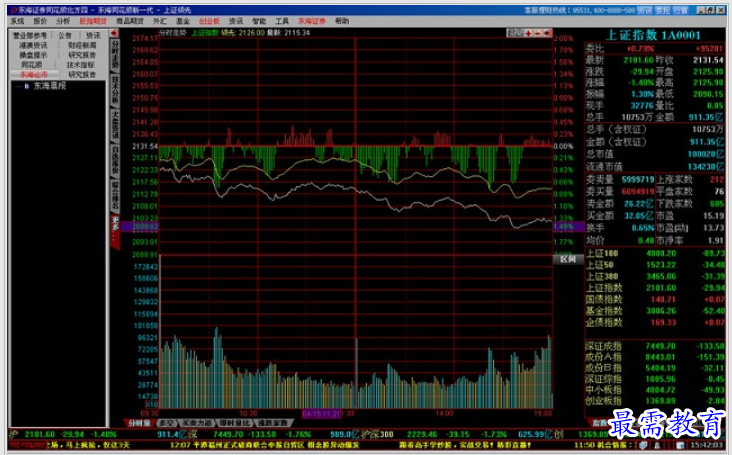
Task: Click 沪深300 value in status bar
Action: tap(422, 434)
